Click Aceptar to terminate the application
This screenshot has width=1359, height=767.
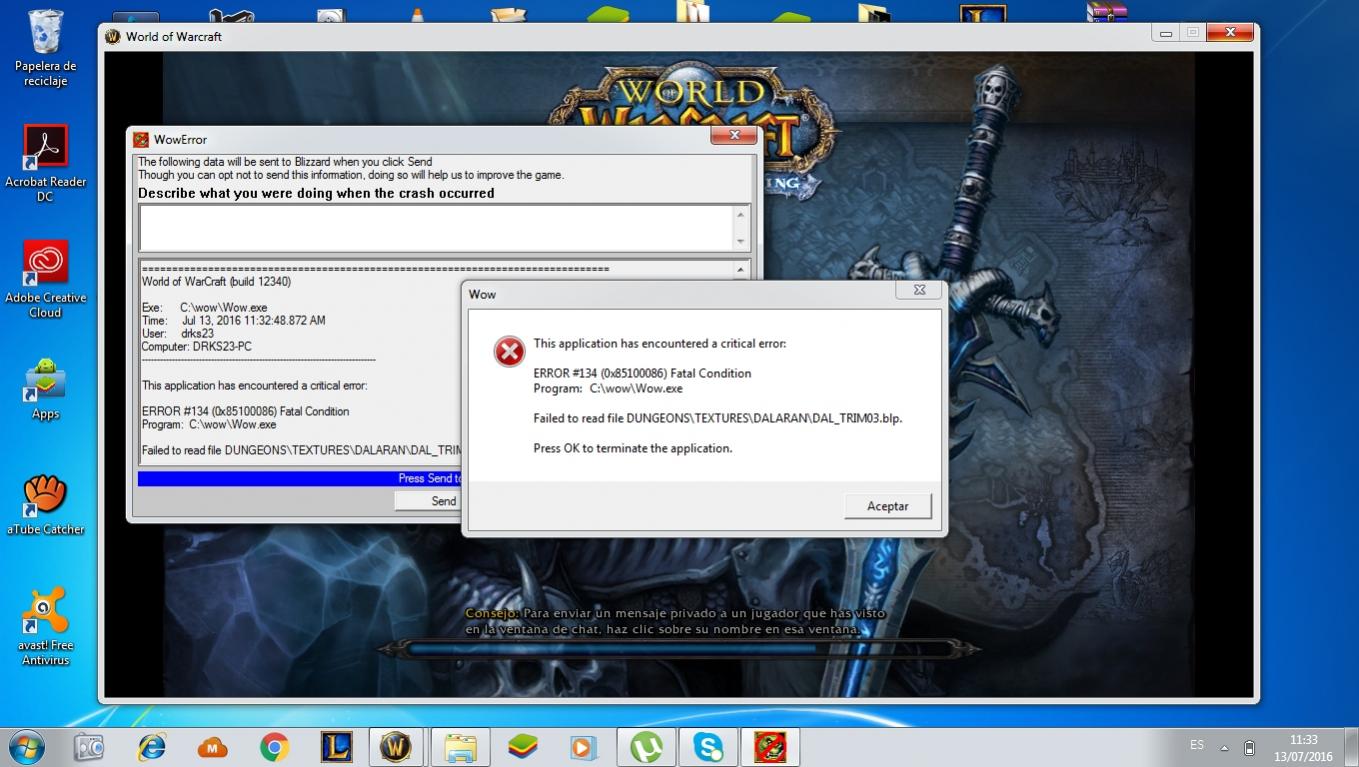tap(887, 506)
